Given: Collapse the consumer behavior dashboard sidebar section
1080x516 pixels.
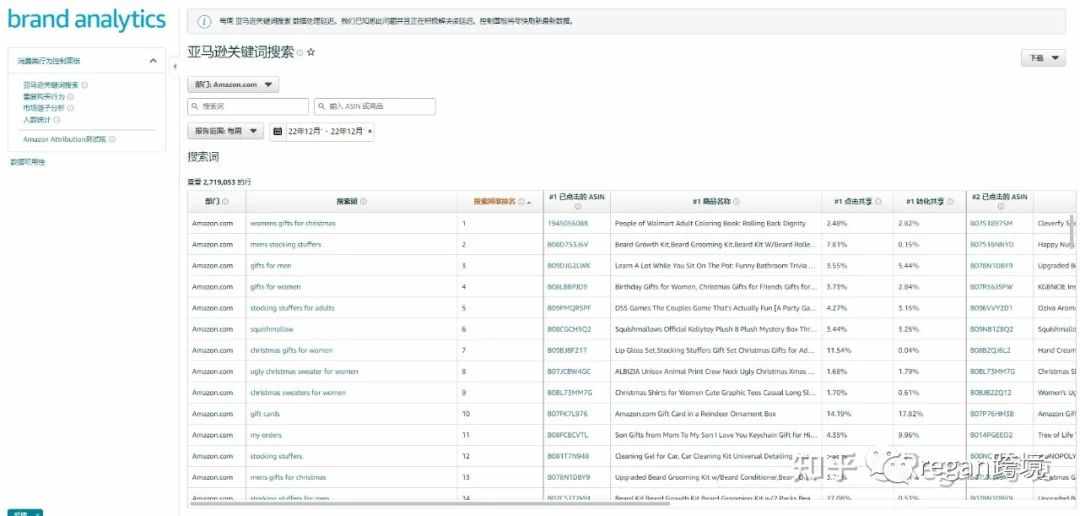Looking at the screenshot, I should tap(153, 61).
